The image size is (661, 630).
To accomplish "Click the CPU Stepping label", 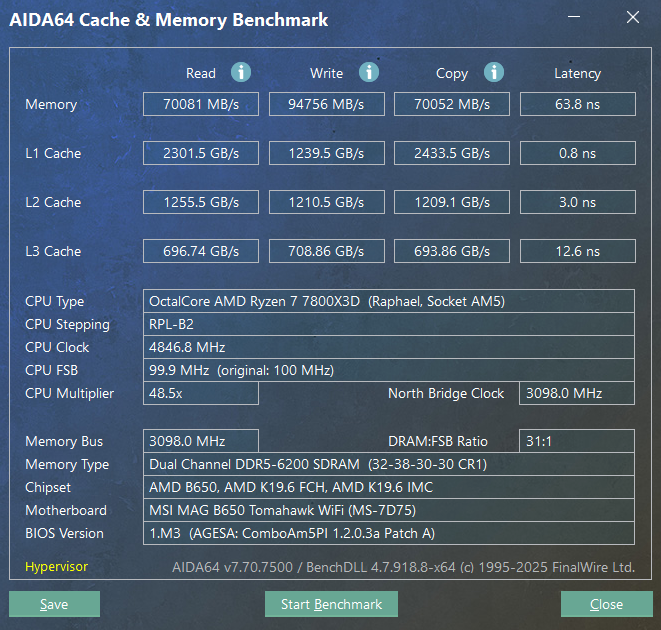I will [x=67, y=325].
